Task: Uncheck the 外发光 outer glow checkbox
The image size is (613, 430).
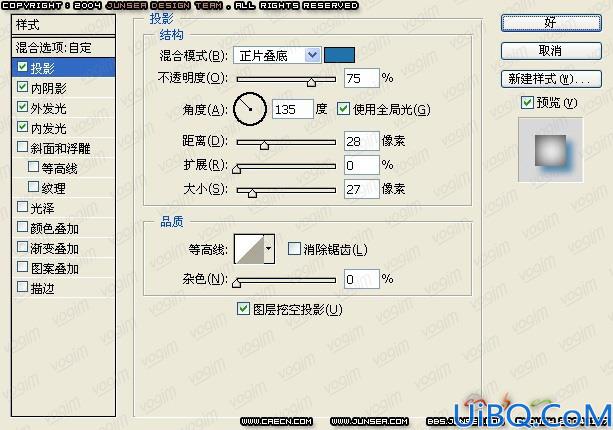Action: tap(23, 107)
